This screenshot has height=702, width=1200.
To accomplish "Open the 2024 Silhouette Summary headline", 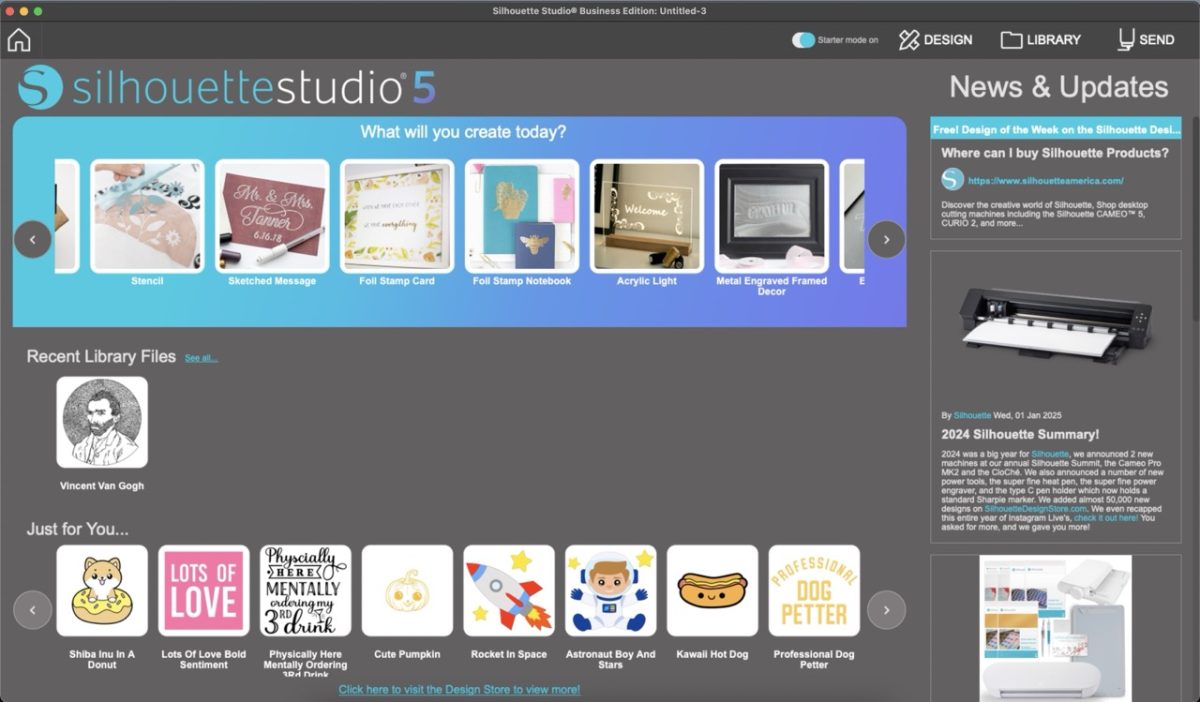I will tap(1020, 435).
